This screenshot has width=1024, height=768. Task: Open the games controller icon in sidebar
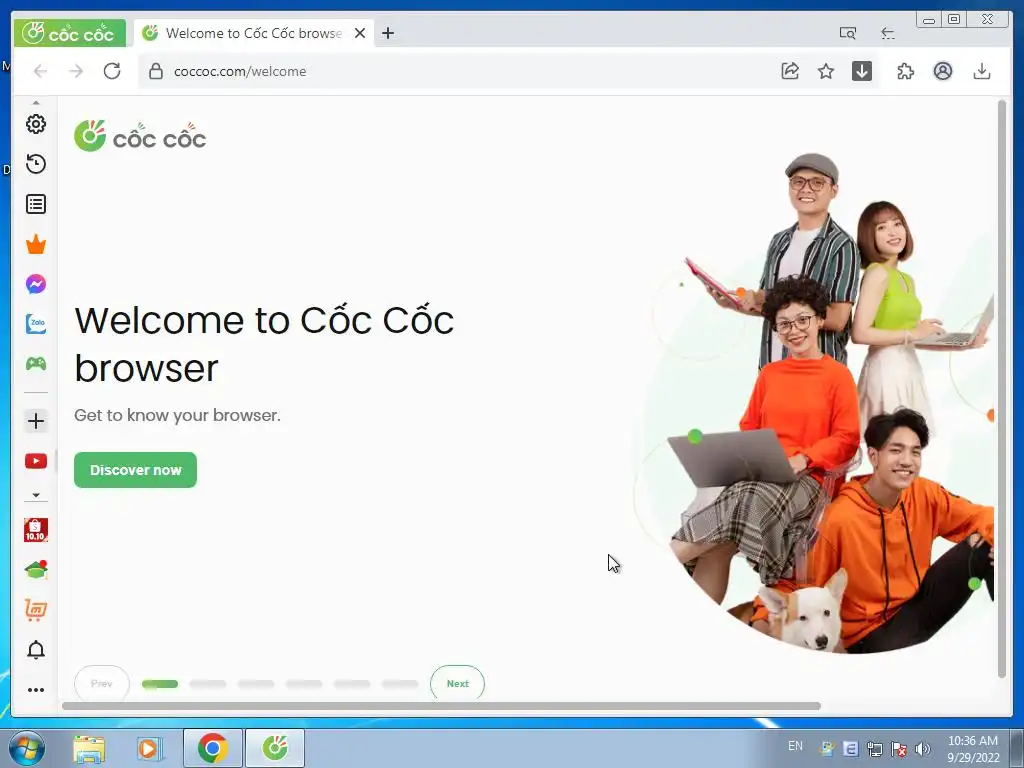[36, 364]
